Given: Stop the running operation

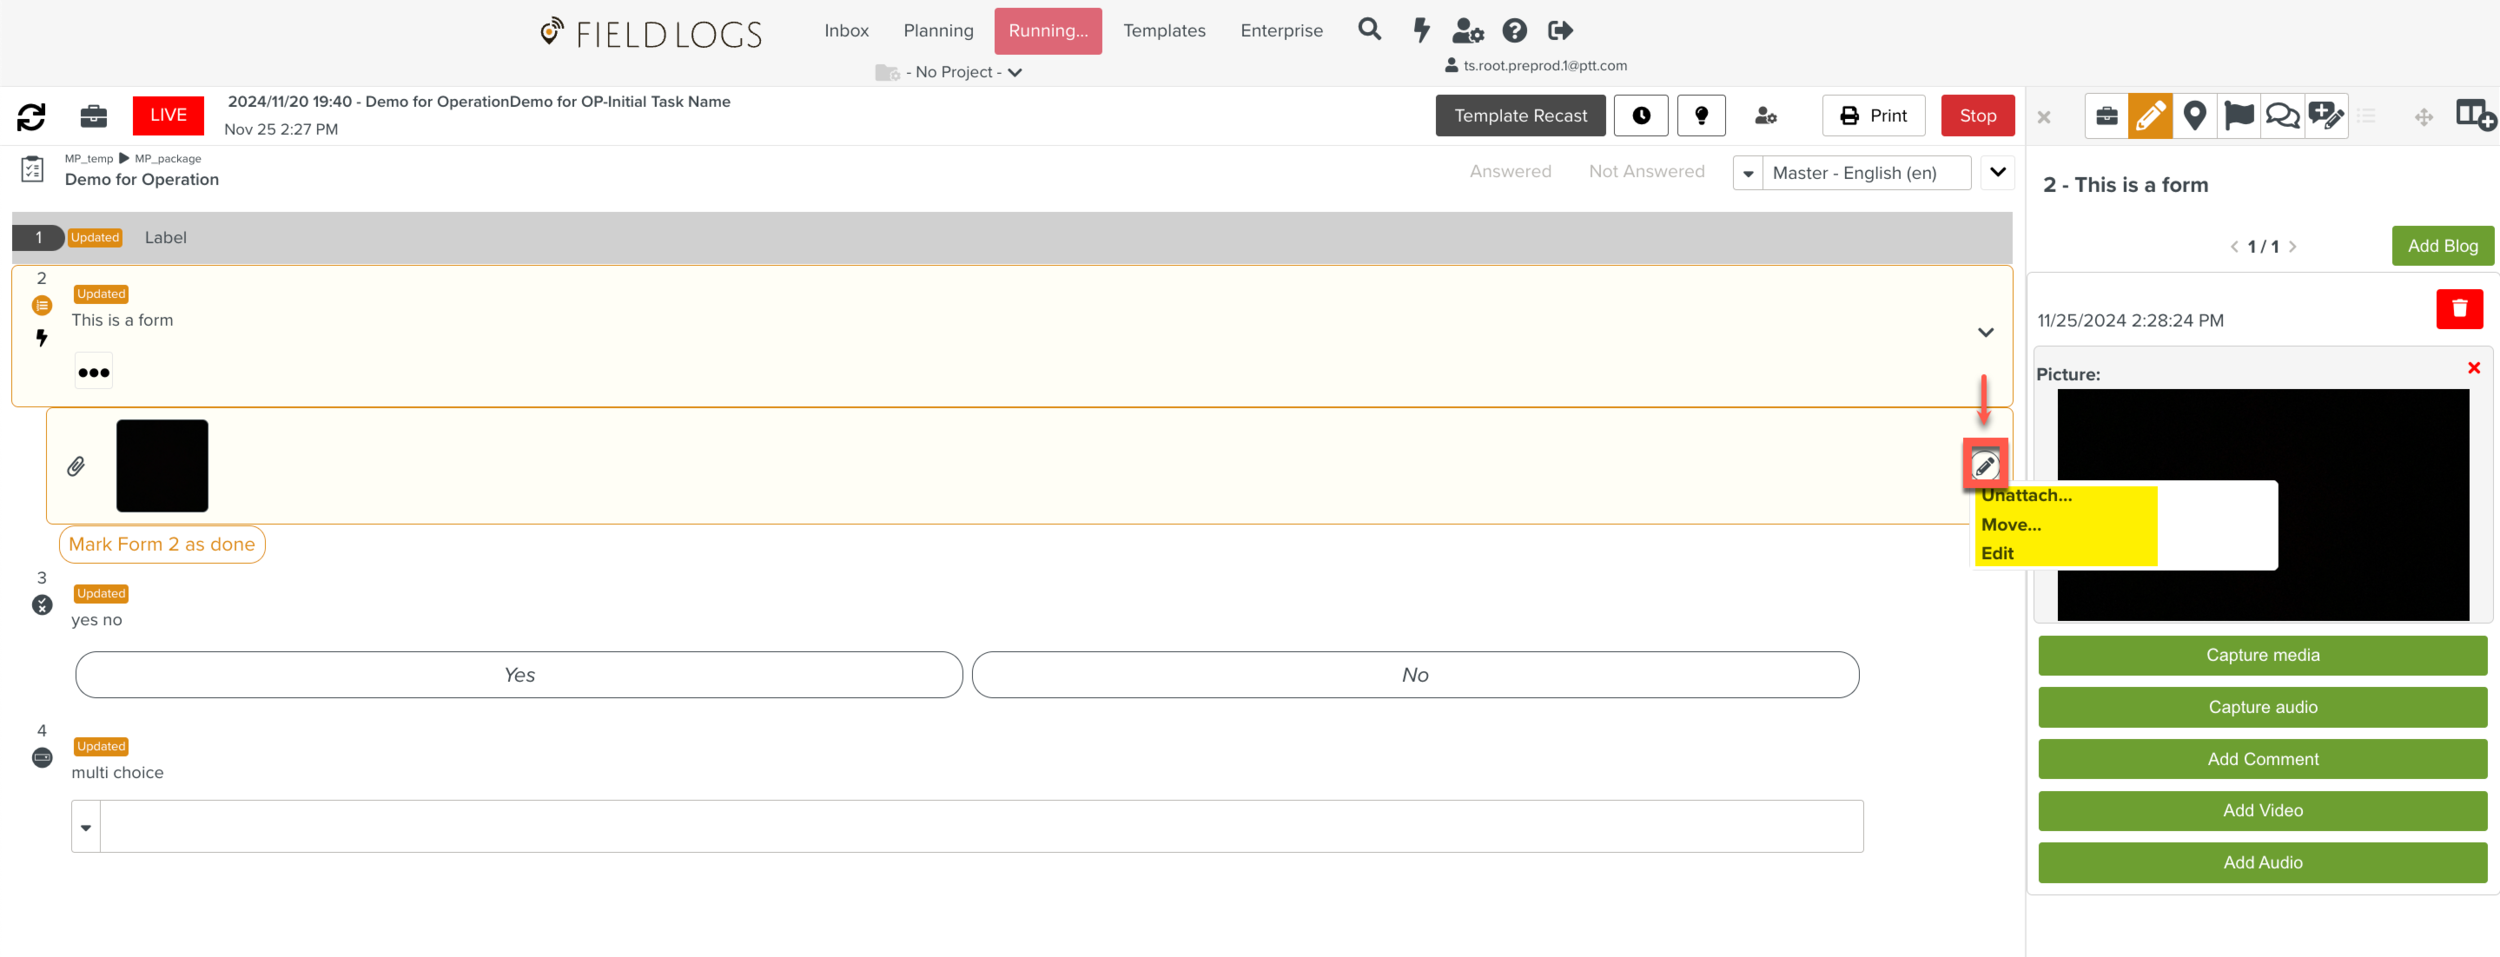Looking at the screenshot, I should click(x=1977, y=116).
